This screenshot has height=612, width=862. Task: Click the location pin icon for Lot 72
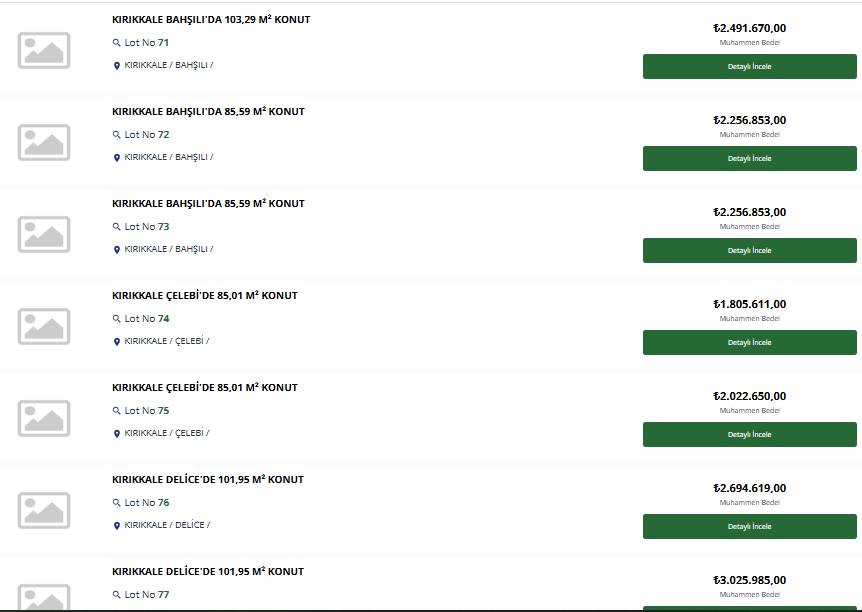click(x=117, y=158)
